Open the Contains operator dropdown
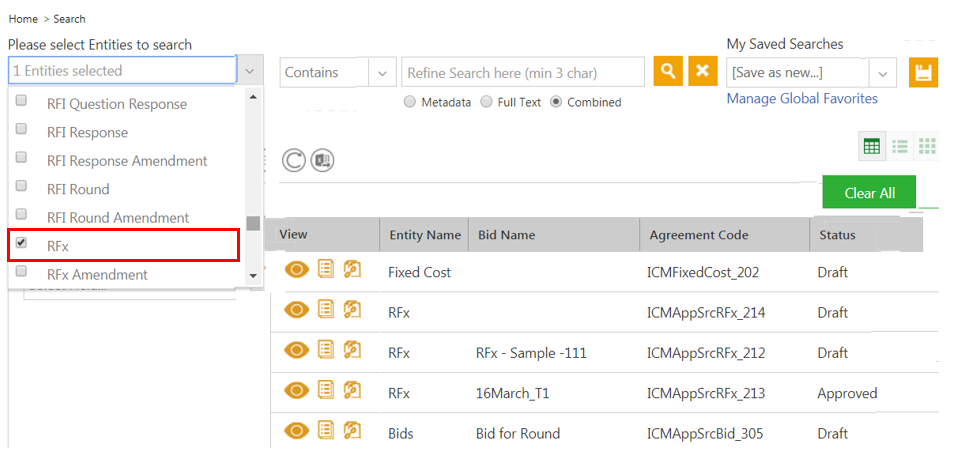958x463 pixels. (x=338, y=72)
